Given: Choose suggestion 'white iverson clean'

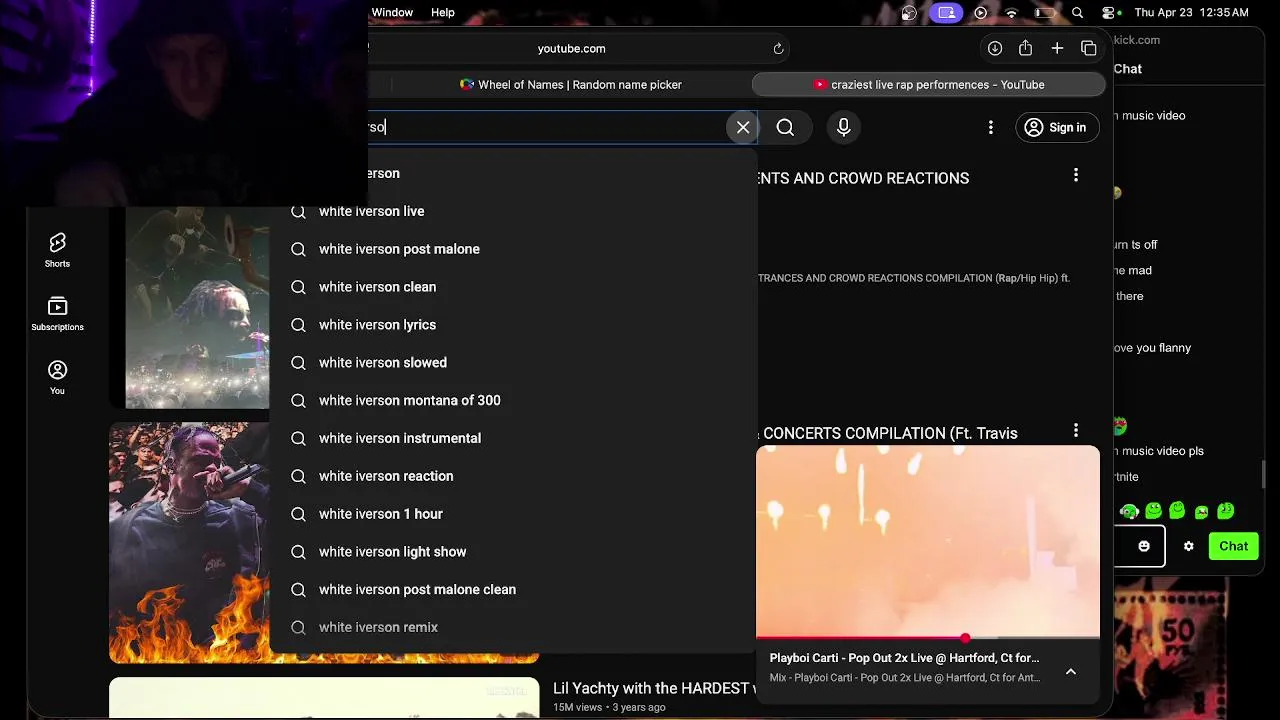Looking at the screenshot, I should [512, 287].
